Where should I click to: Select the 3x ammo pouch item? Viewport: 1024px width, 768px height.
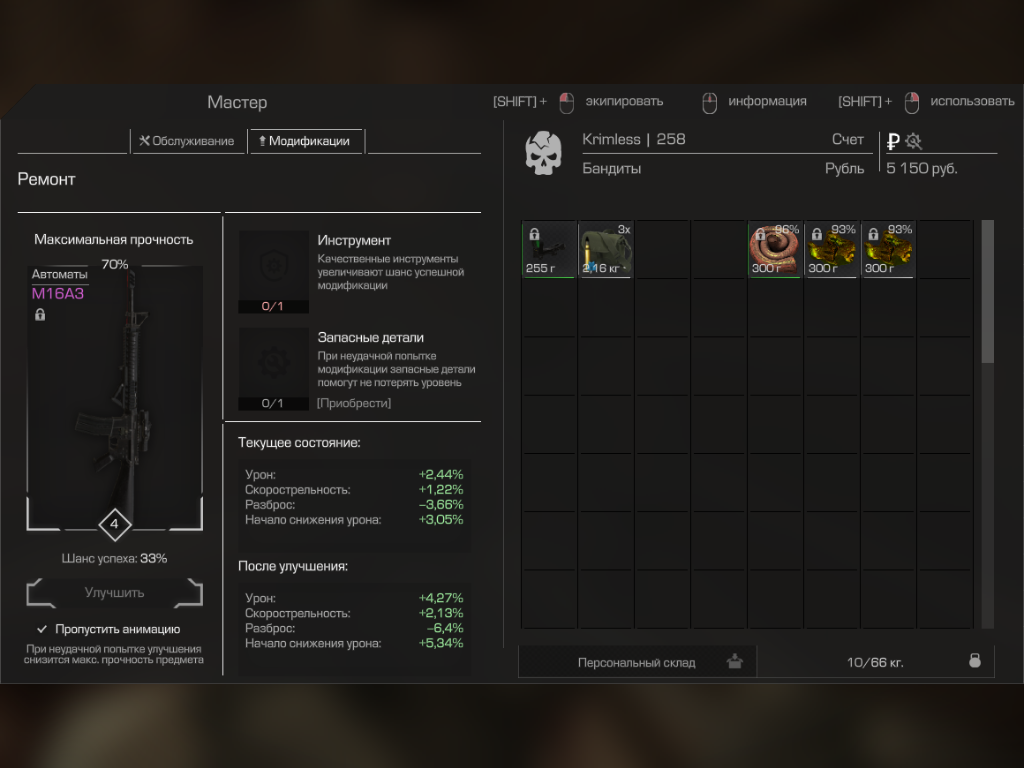605,249
